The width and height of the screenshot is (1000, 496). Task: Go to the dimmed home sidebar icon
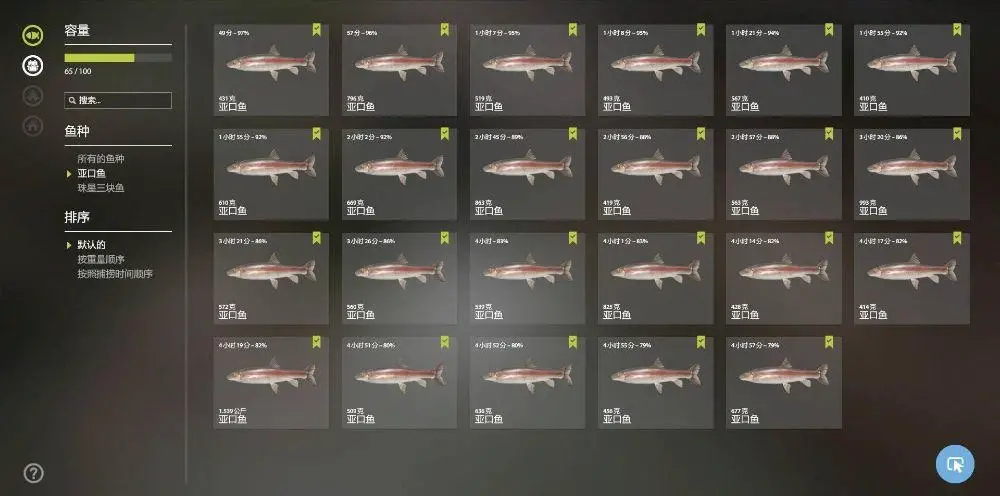coord(33,126)
